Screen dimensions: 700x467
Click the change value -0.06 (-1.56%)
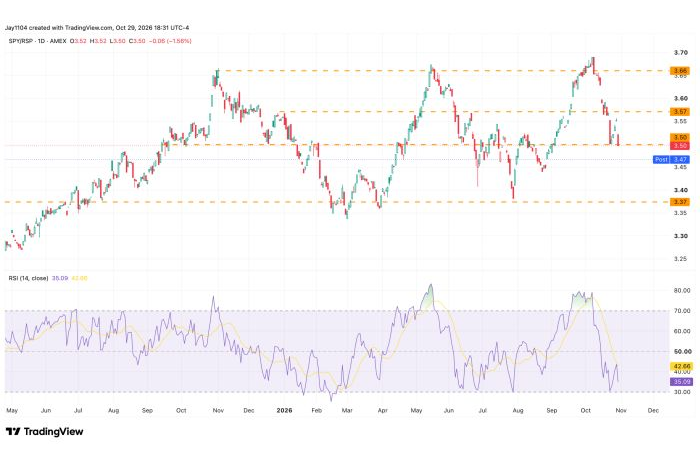(x=170, y=41)
